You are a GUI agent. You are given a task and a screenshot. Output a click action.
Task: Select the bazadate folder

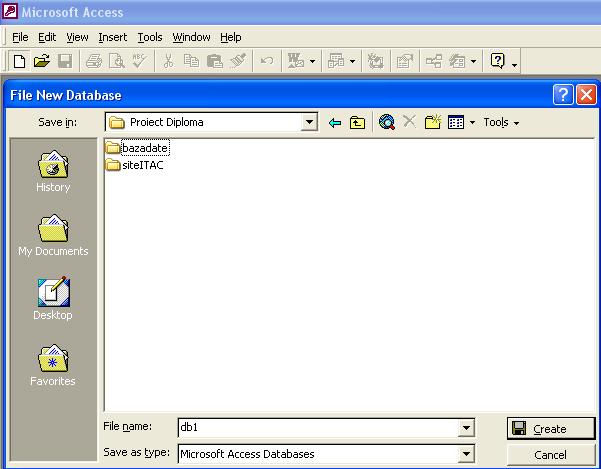[137, 148]
